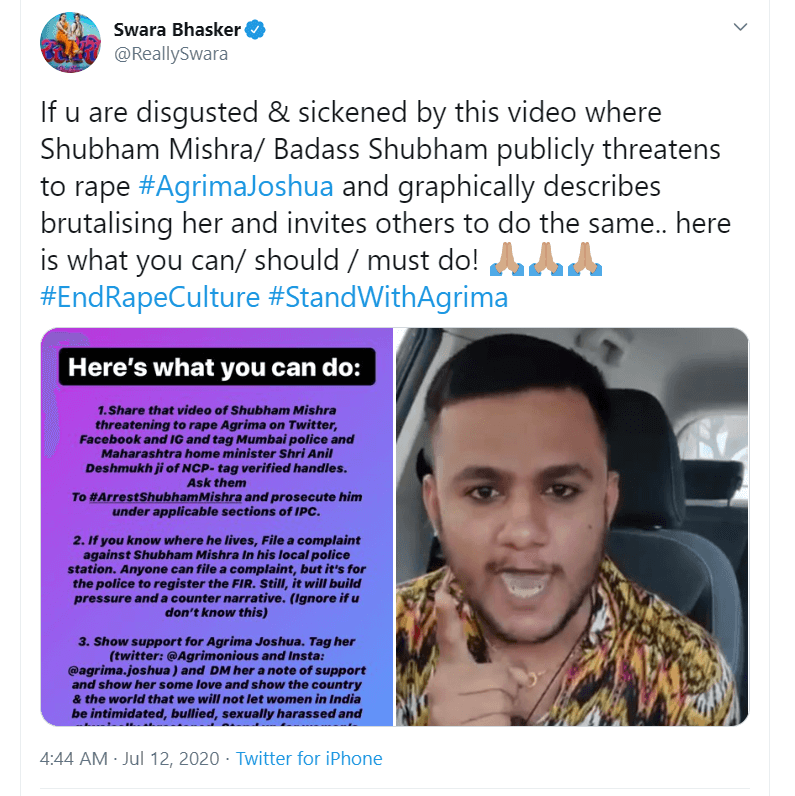This screenshot has width=795, height=796.
Task: Click the middle folded hands emoji
Action: pyautogui.click(x=546, y=259)
